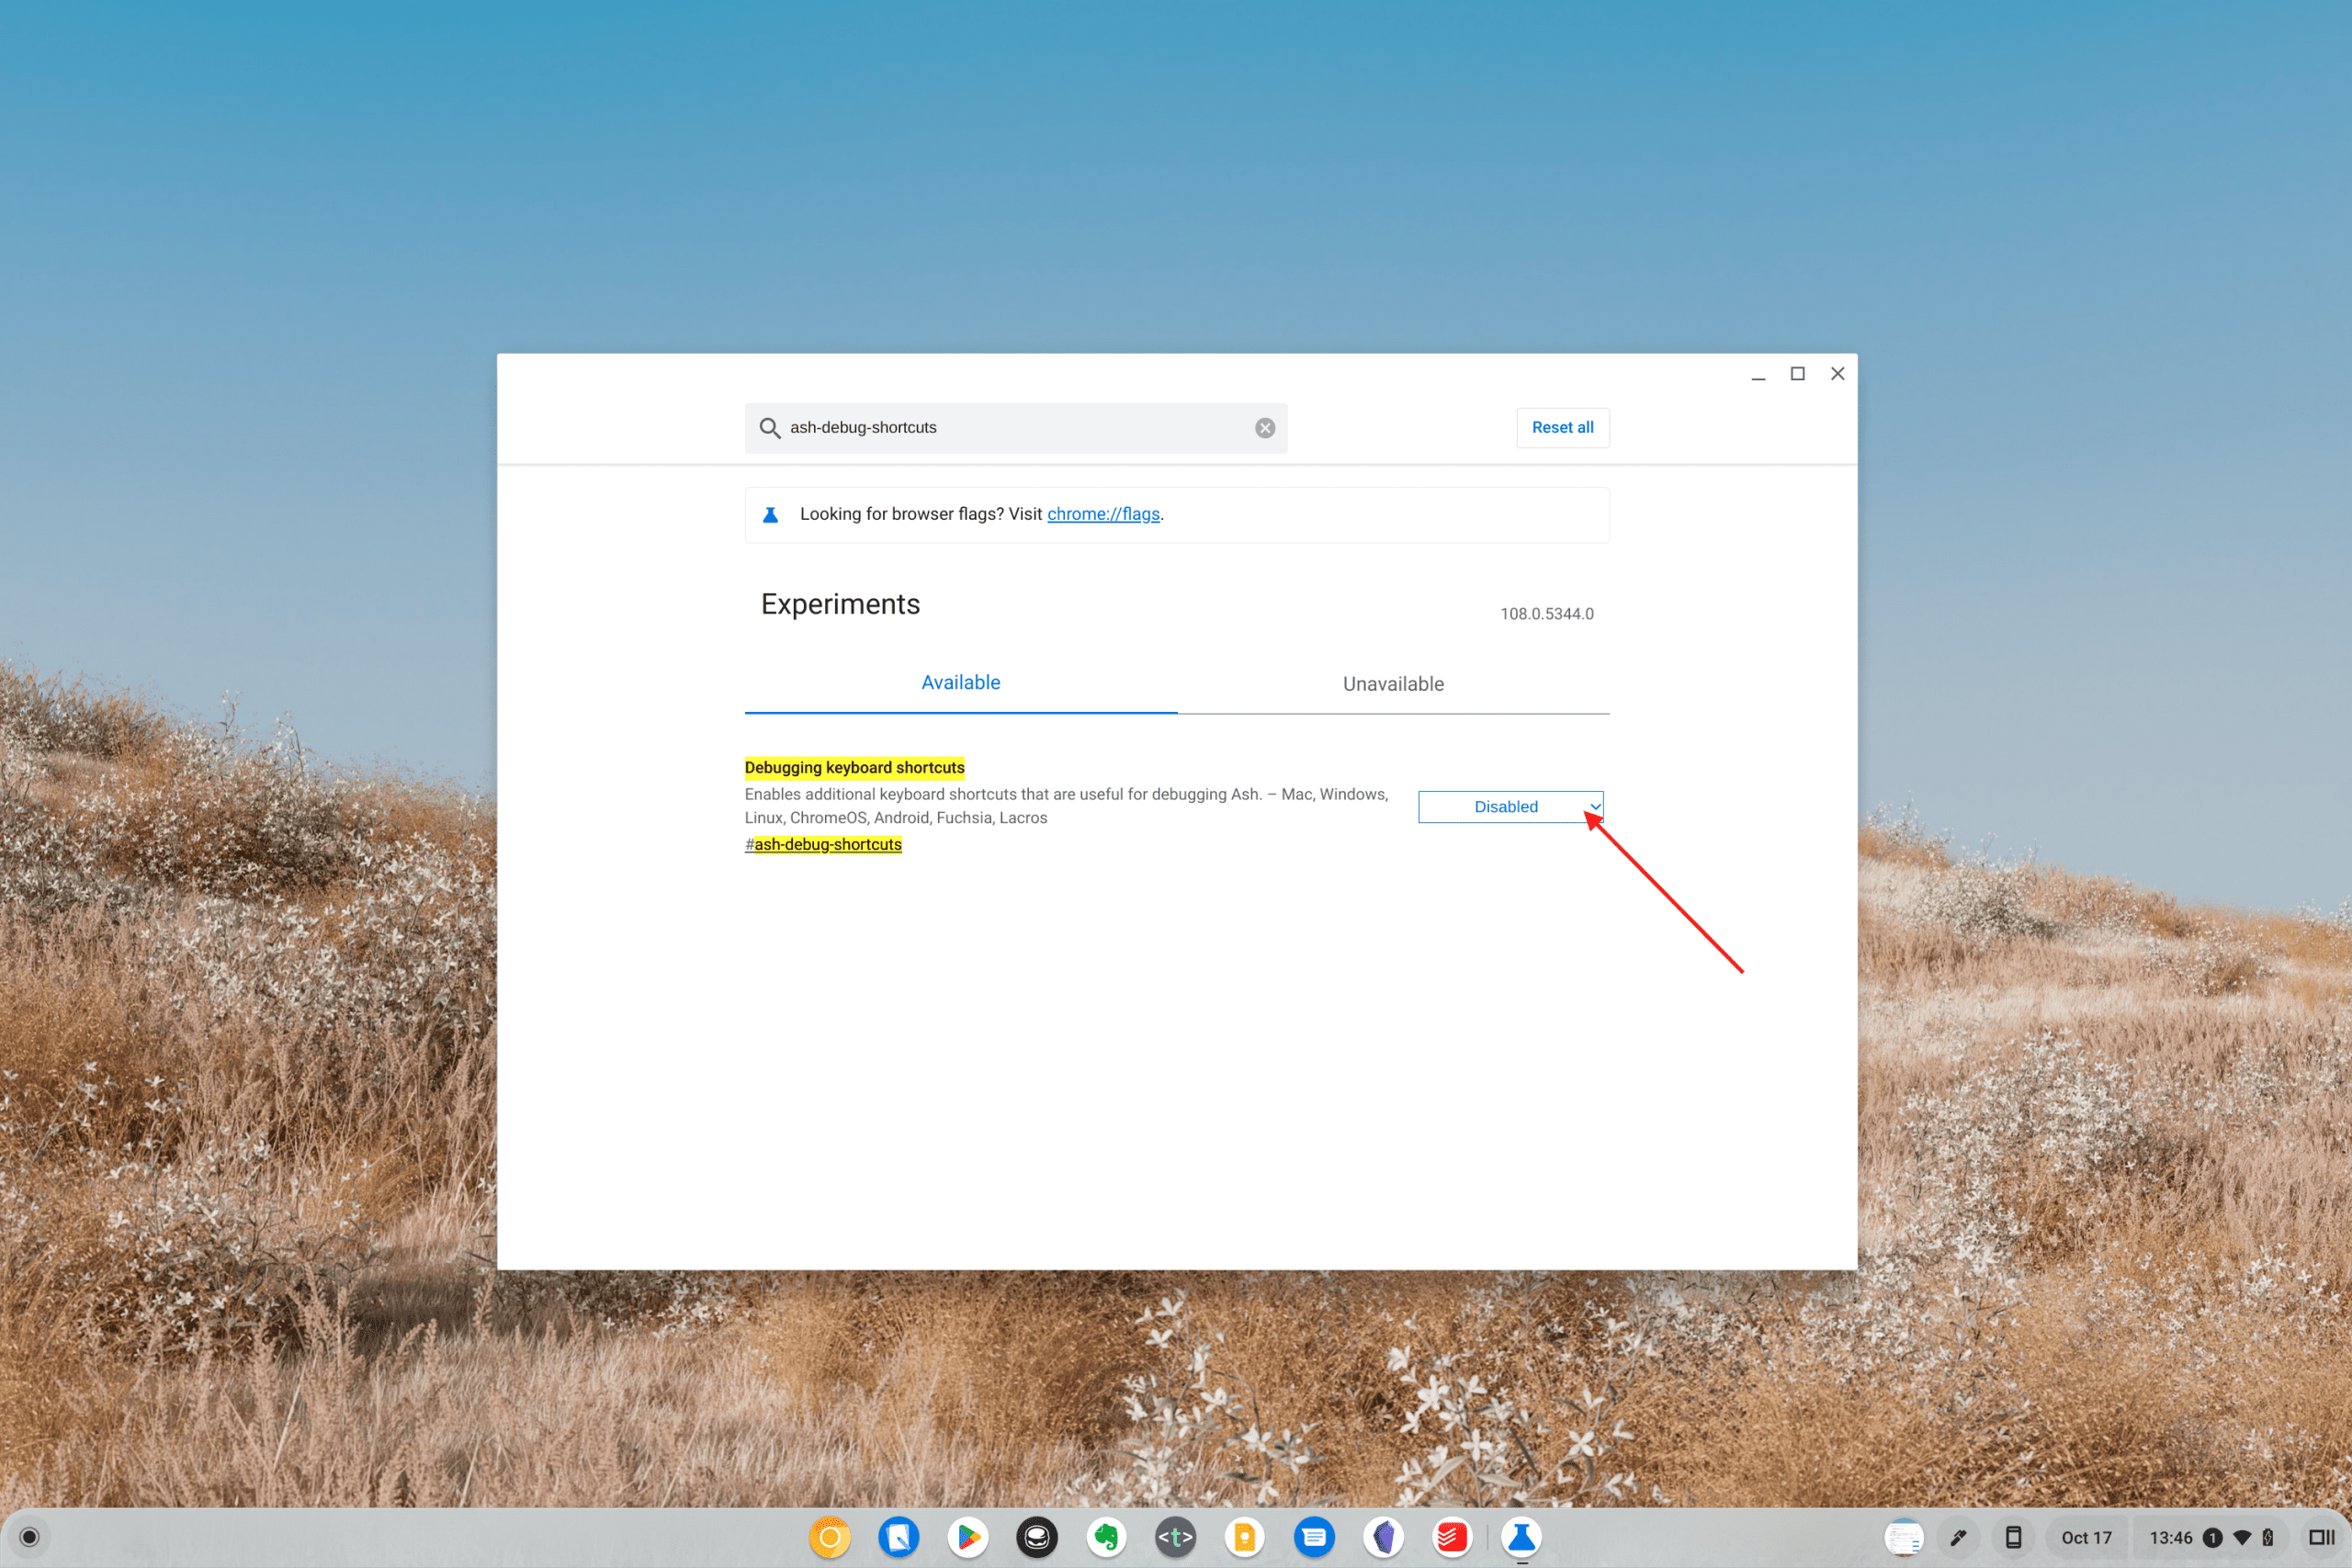Open the chrome://flags link

click(x=1103, y=514)
